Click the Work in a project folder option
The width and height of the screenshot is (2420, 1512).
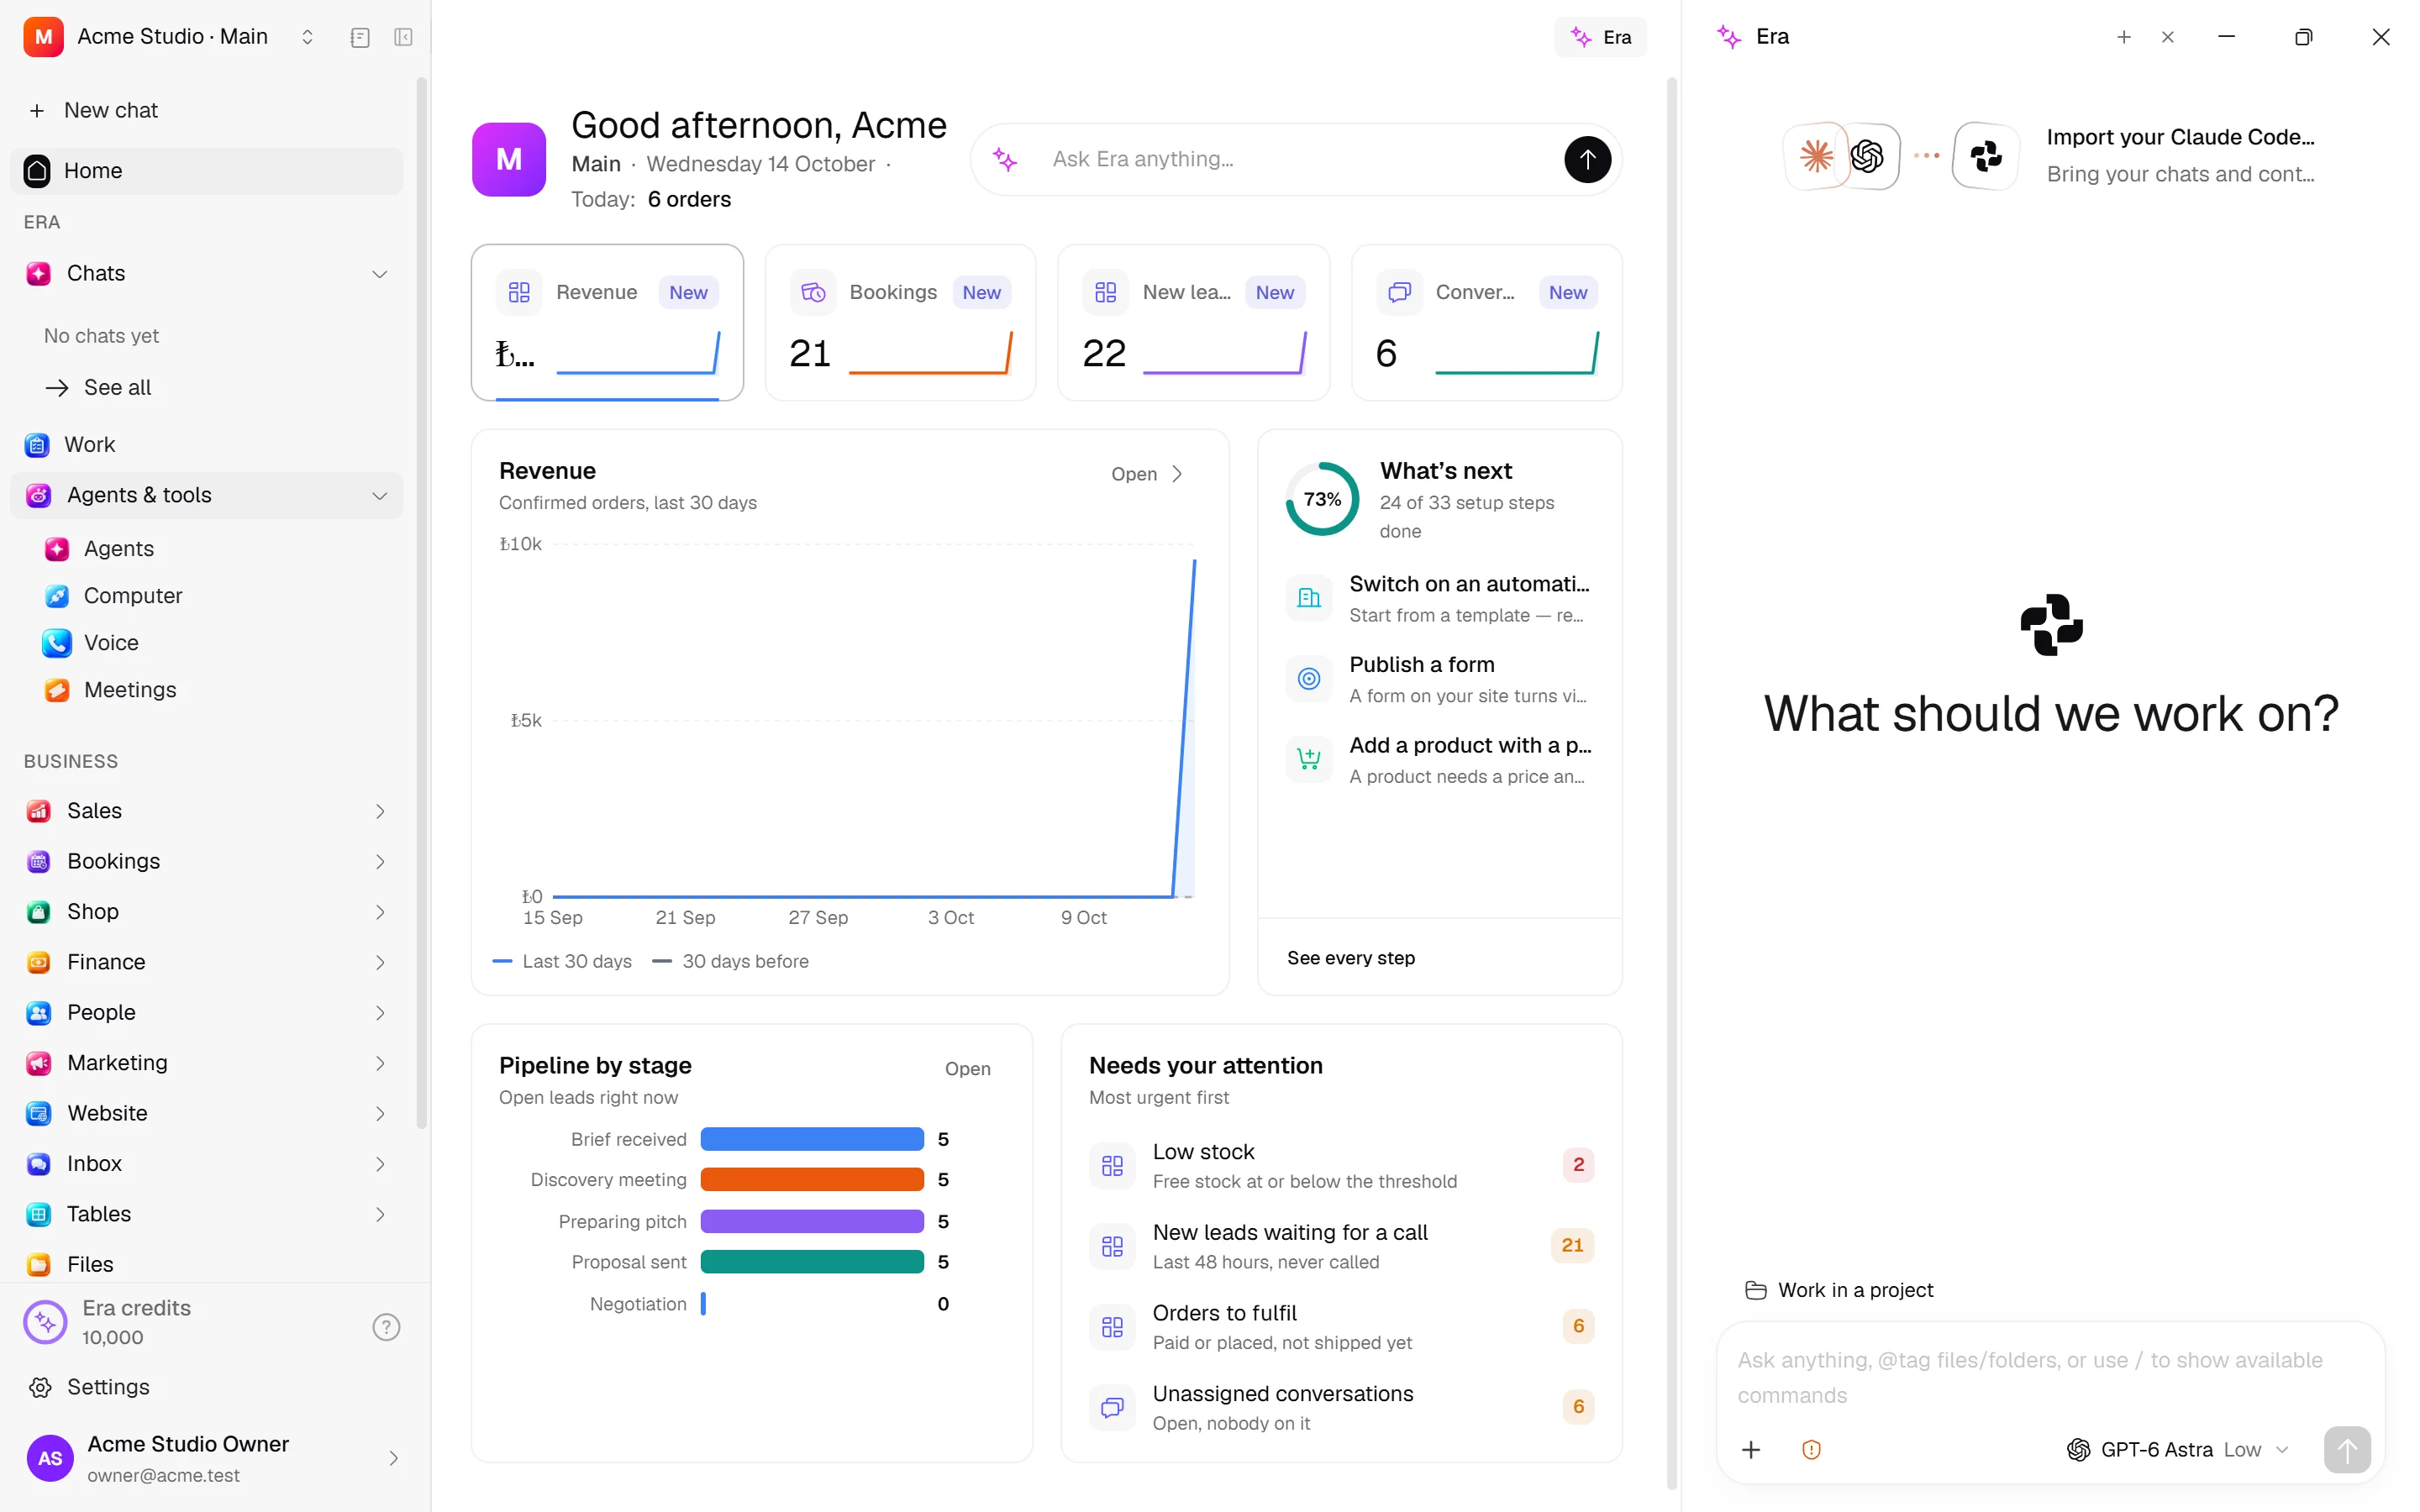(x=1838, y=1289)
